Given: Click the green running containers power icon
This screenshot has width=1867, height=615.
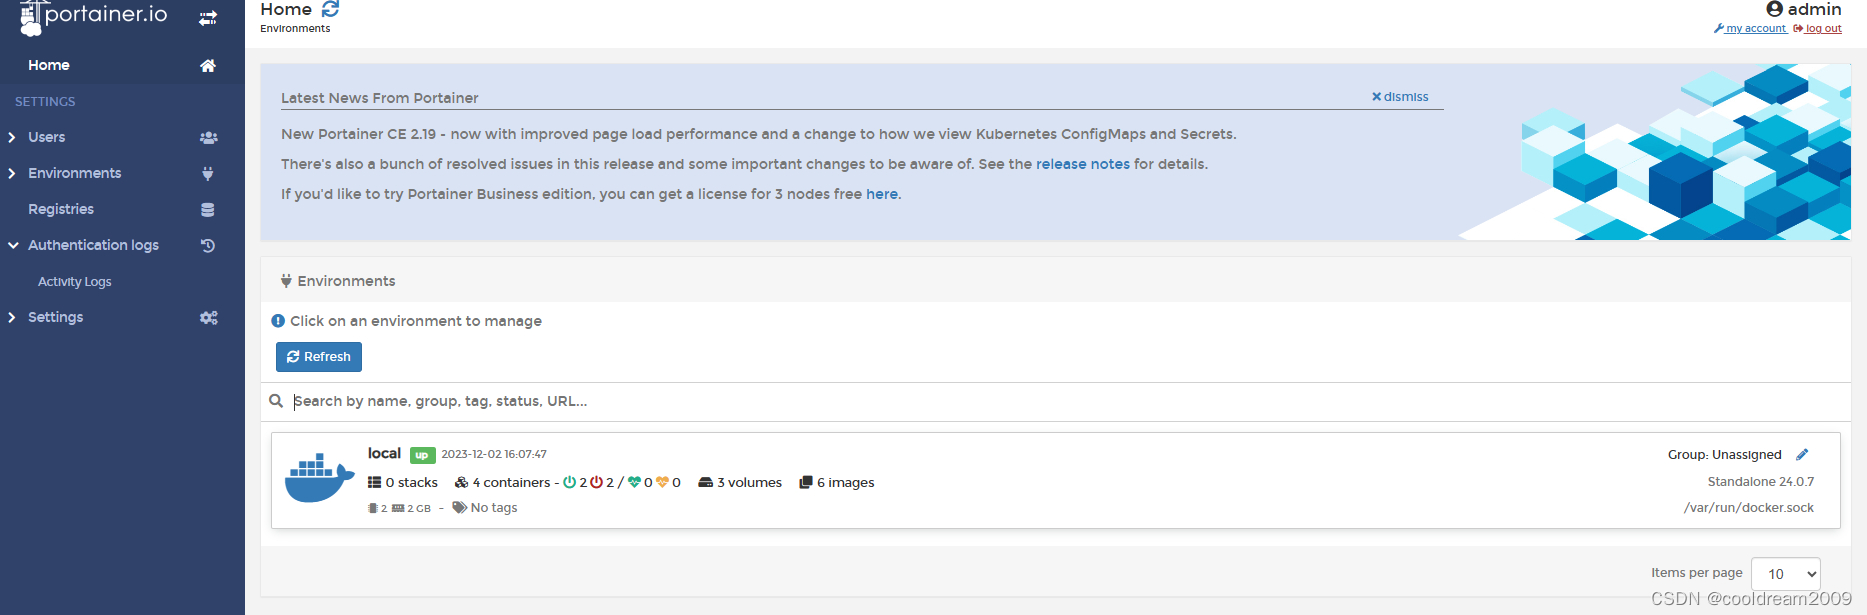Looking at the screenshot, I should coord(569,482).
